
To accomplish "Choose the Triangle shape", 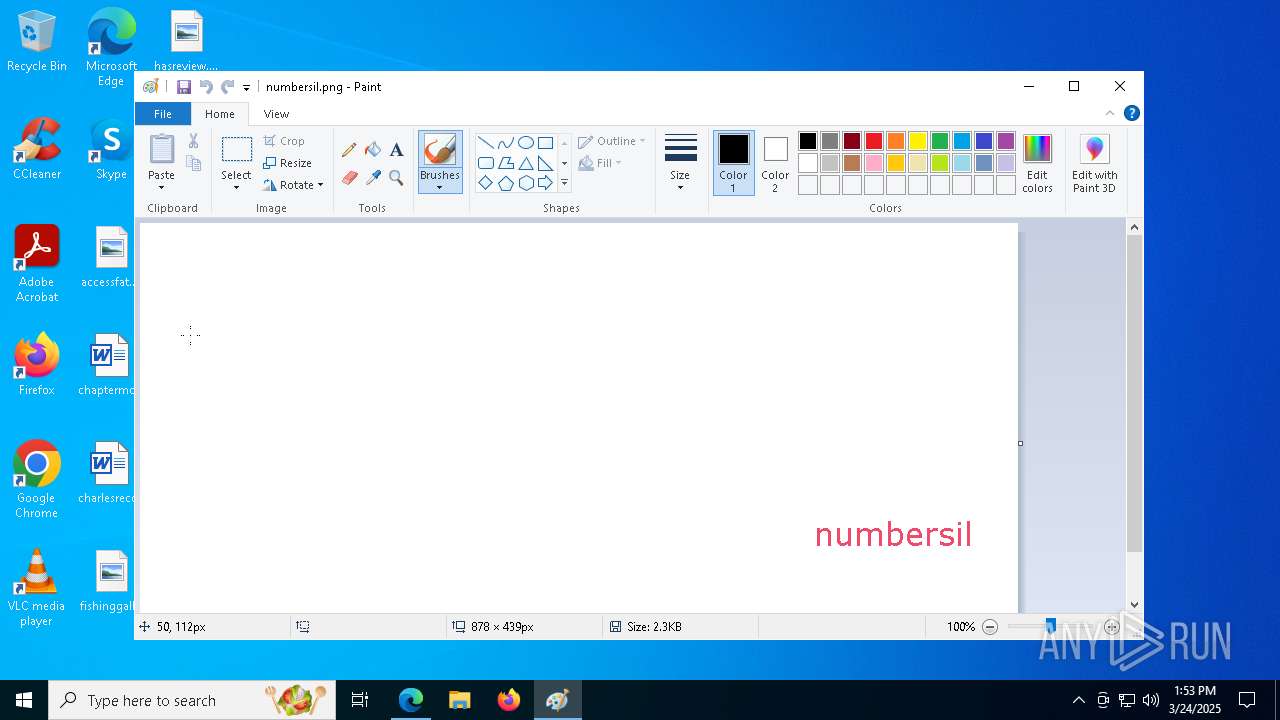I will (525, 163).
